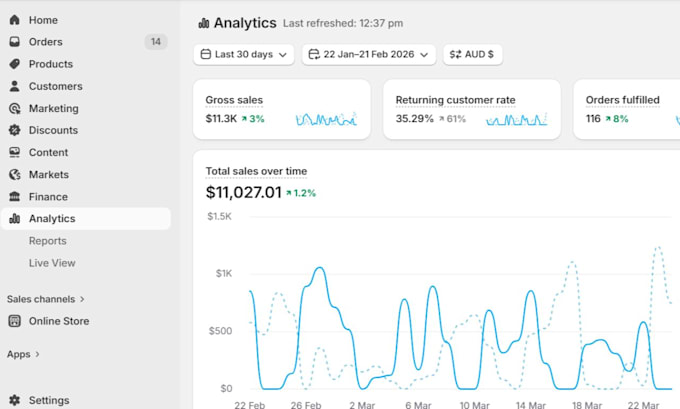Click Returning customer rate sparkline
The image size is (680, 409).
tap(517, 119)
